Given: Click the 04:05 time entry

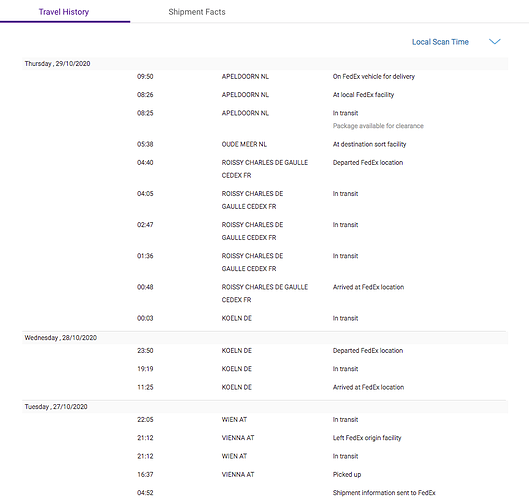Looking at the screenshot, I should coord(145,194).
